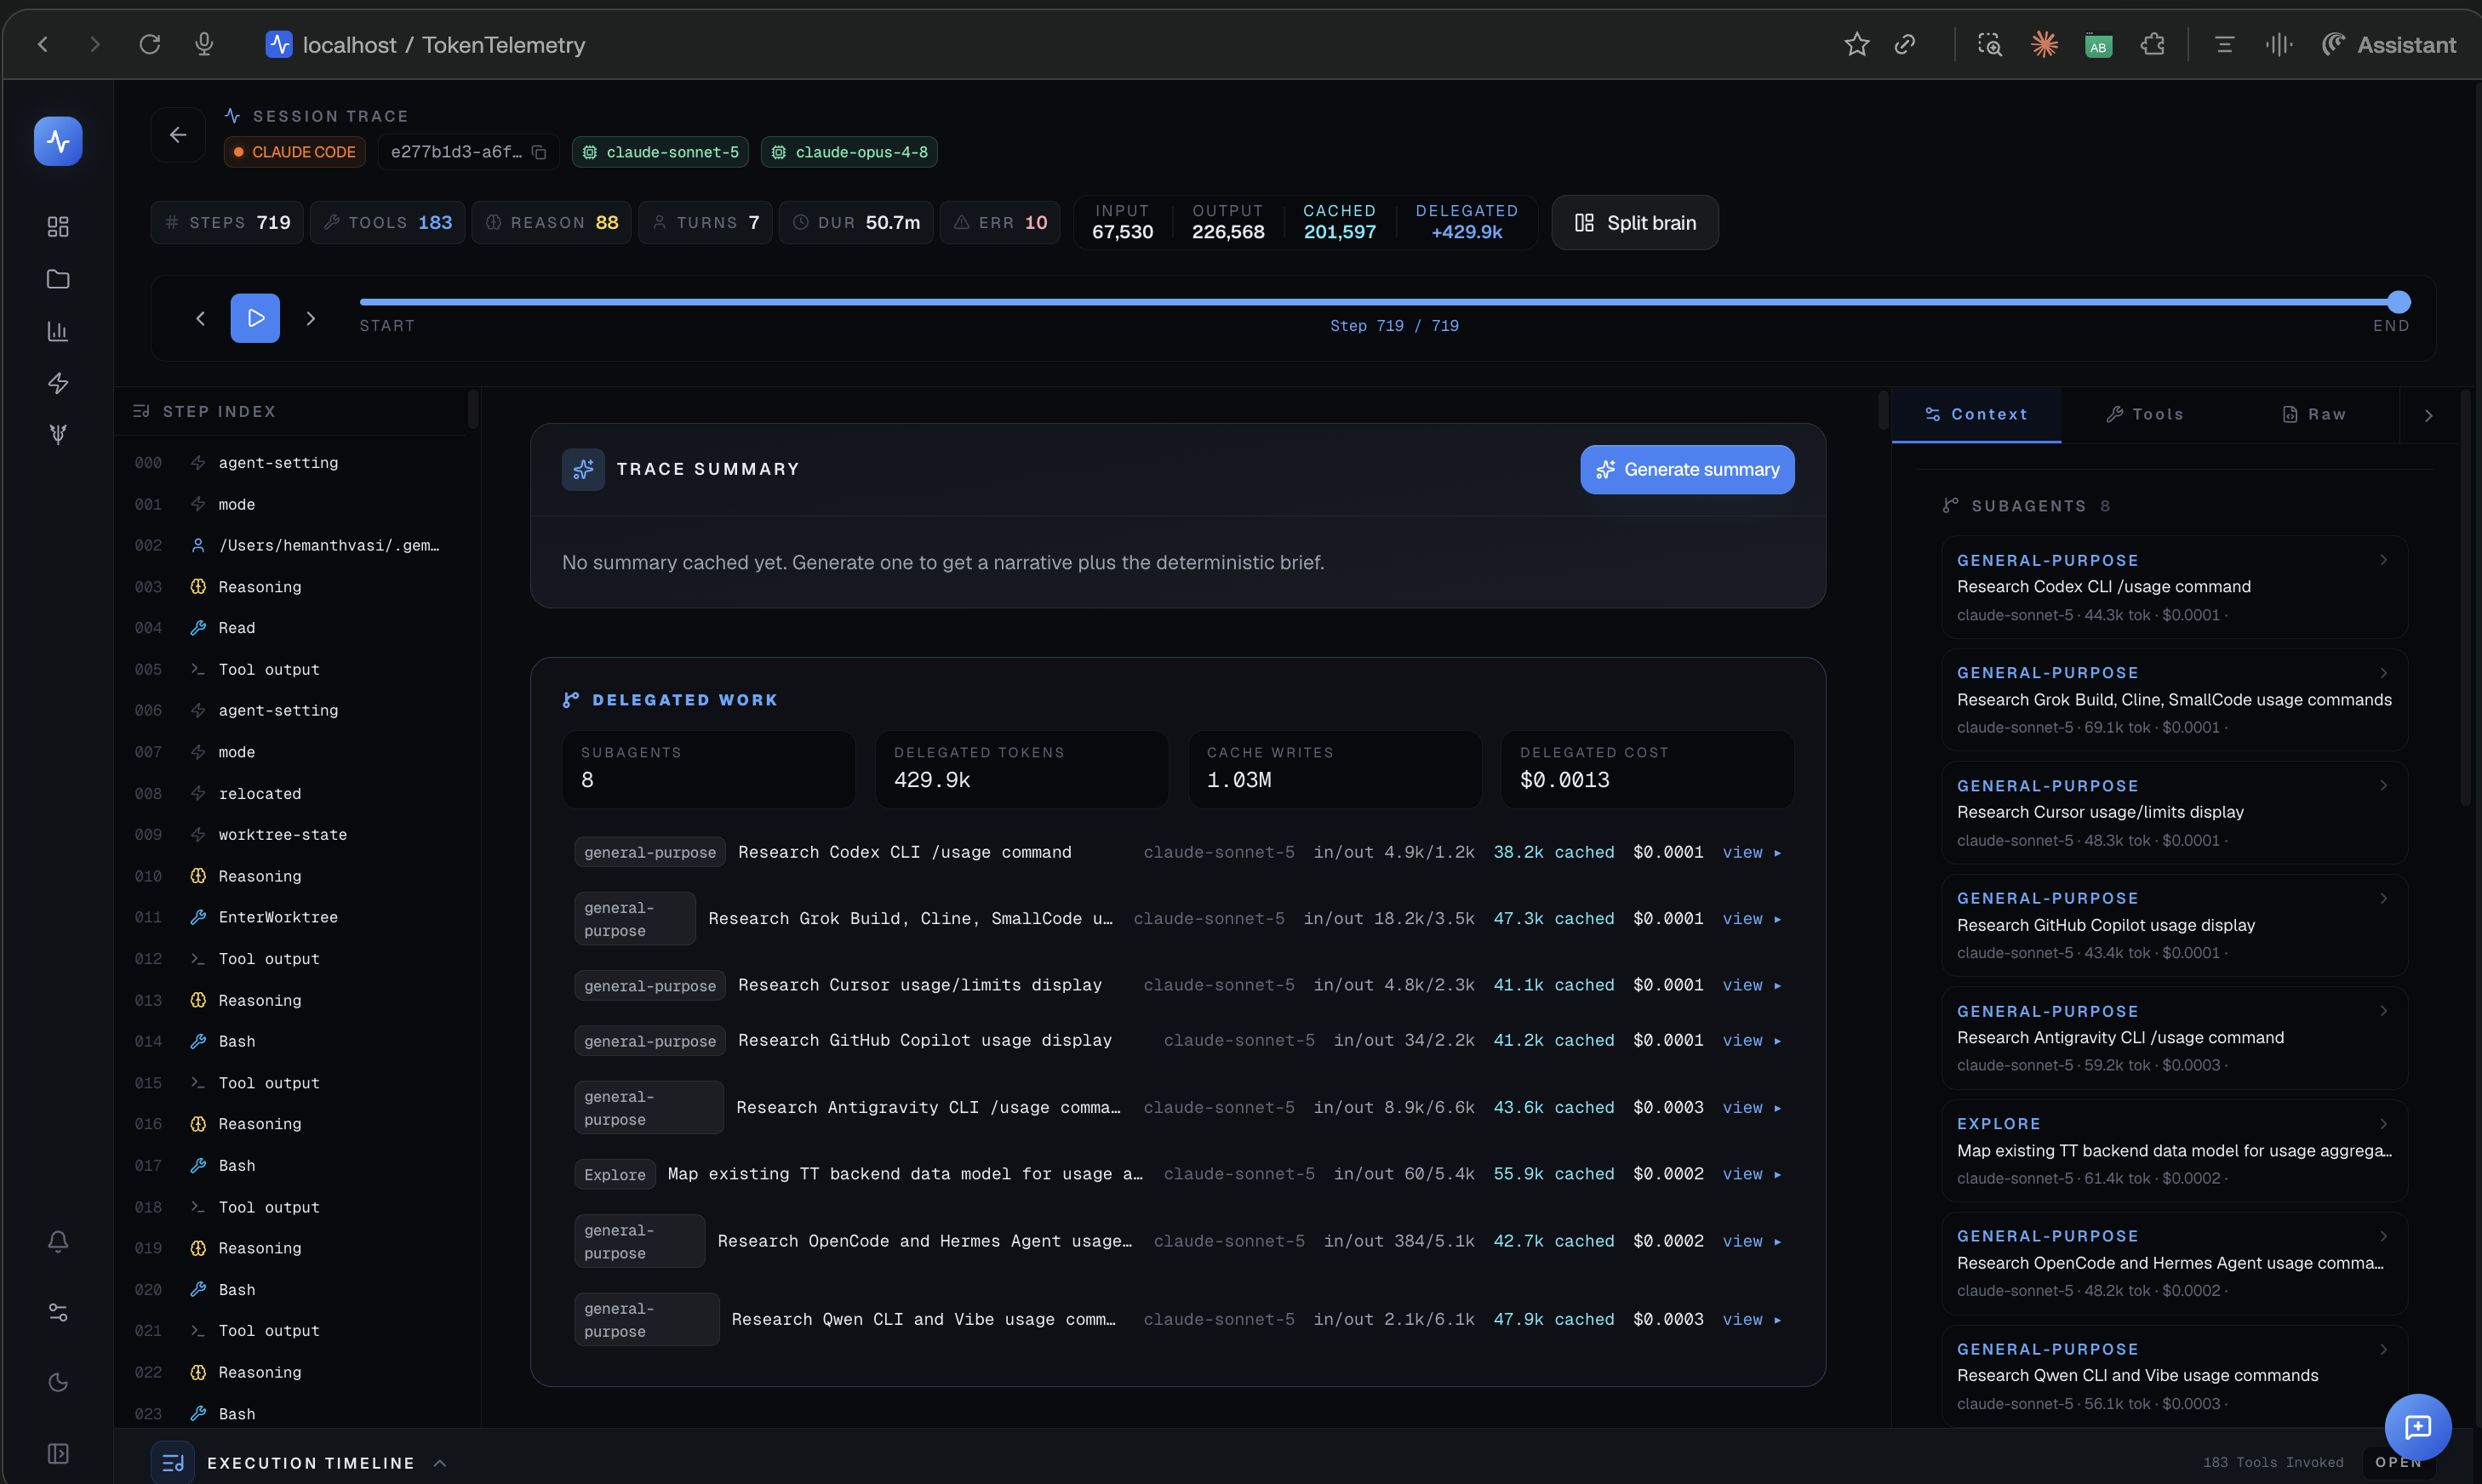Select step 000 agent-setting

[291, 463]
